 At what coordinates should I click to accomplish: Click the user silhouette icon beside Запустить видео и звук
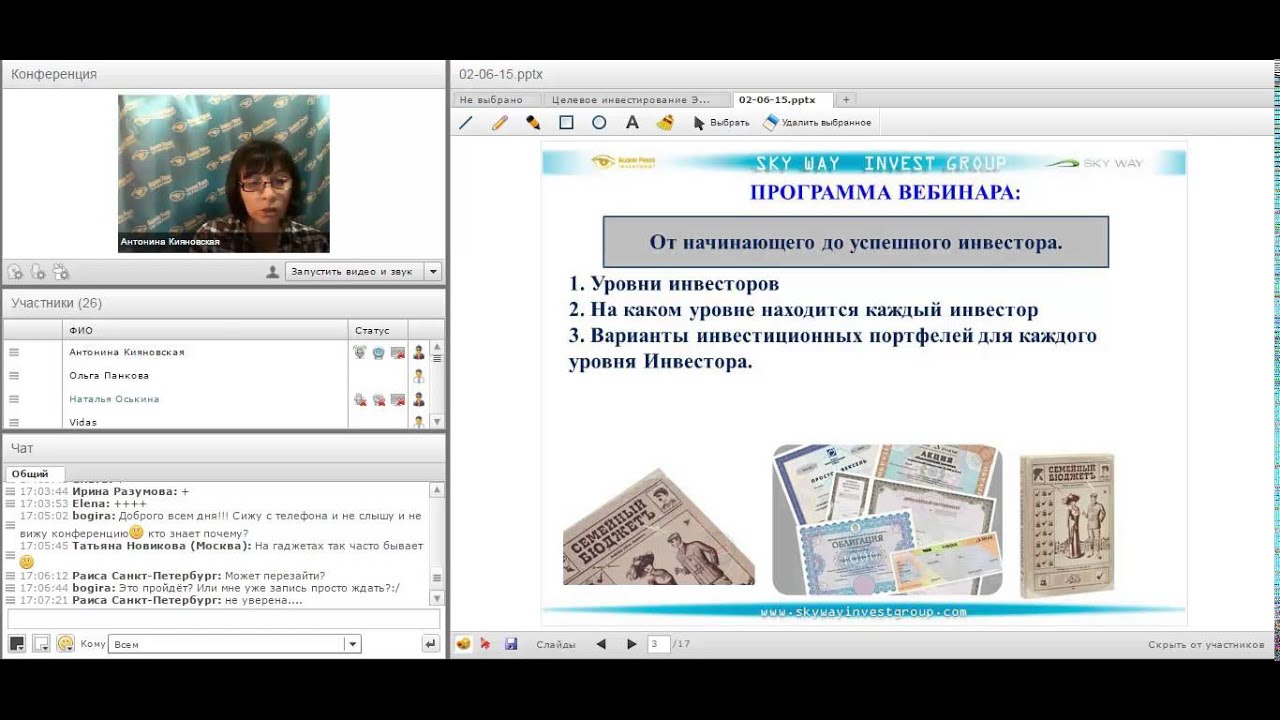[272, 271]
